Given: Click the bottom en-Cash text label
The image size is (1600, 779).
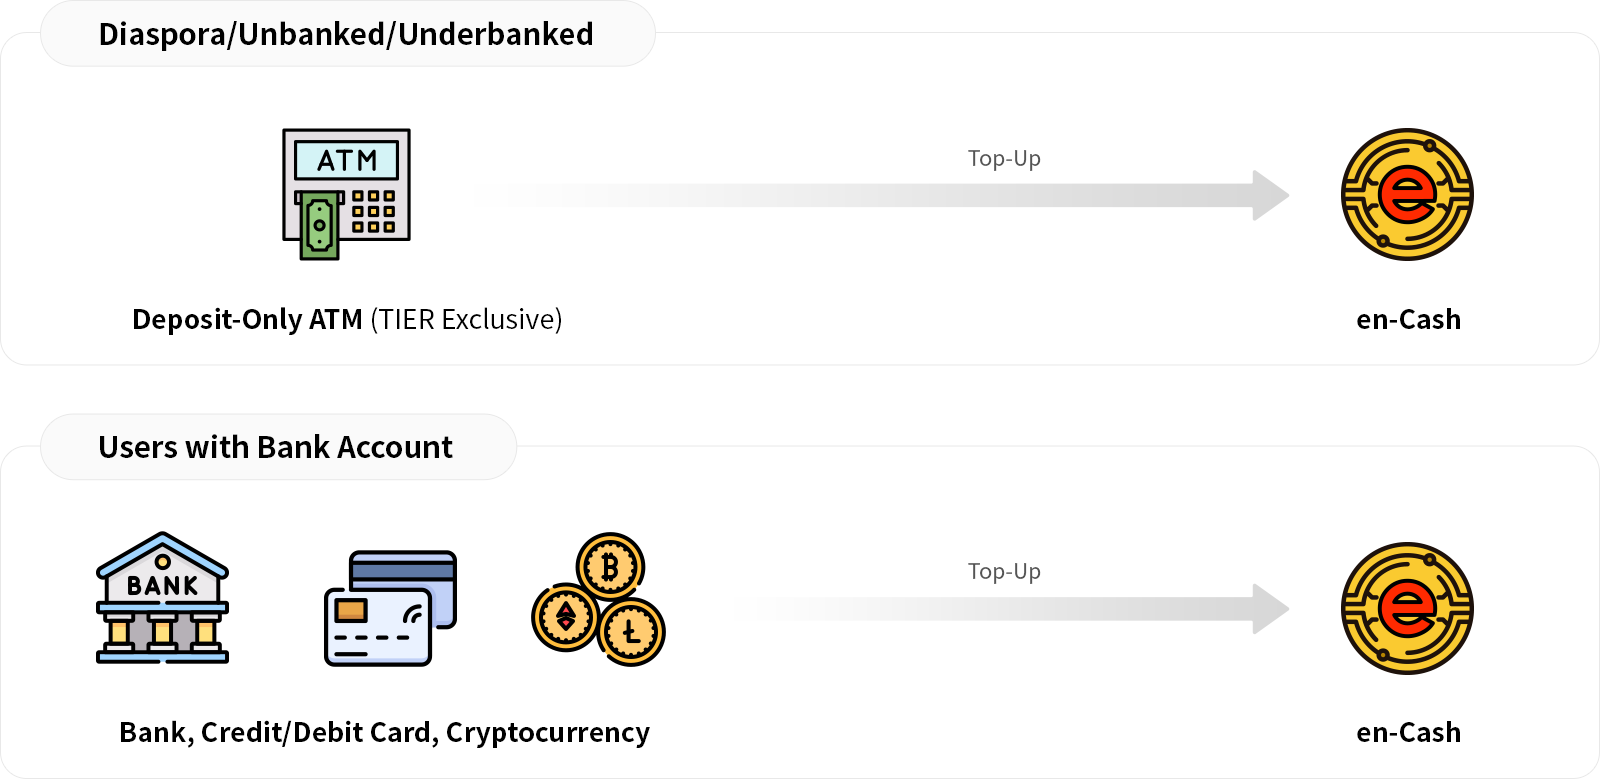Looking at the screenshot, I should [1408, 732].
